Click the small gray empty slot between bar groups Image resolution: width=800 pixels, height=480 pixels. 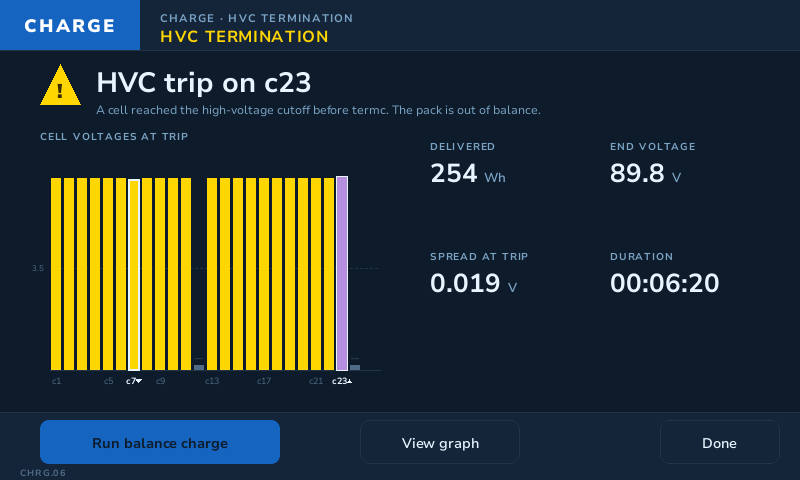click(x=199, y=367)
